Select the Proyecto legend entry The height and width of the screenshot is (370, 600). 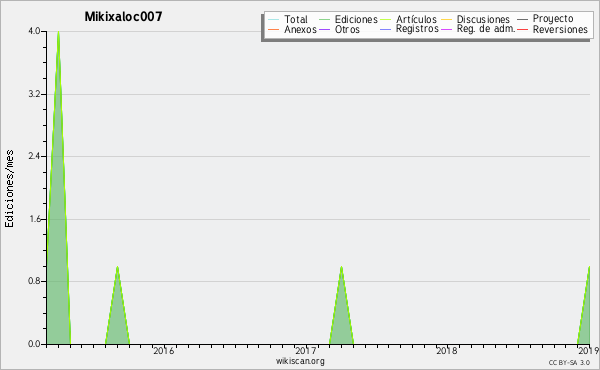[x=553, y=19]
